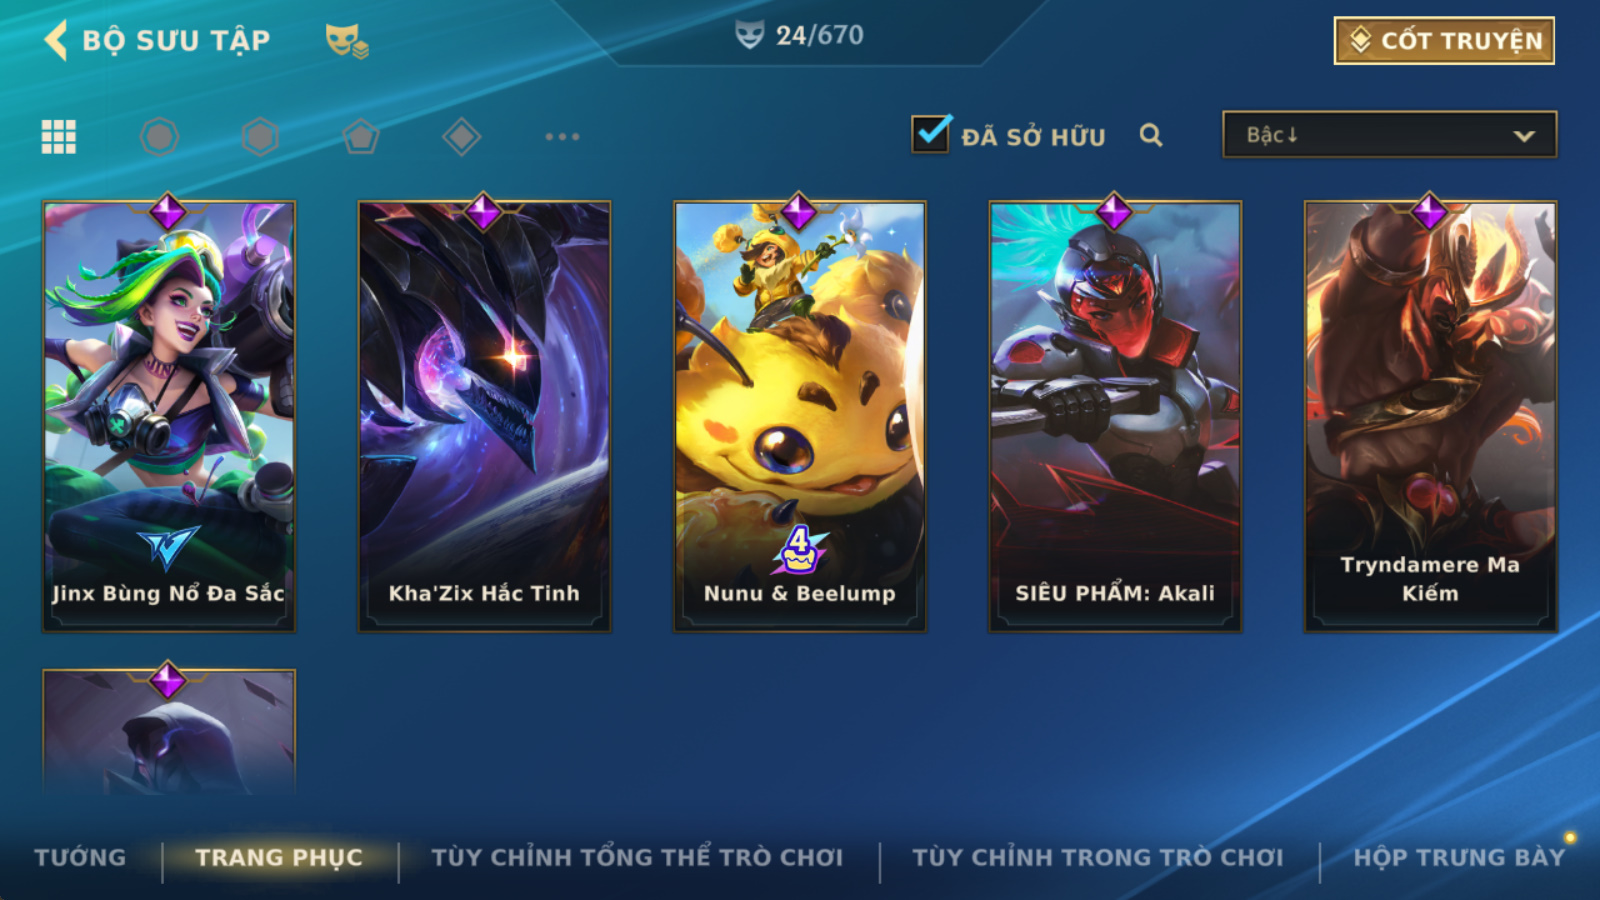Viewport: 1600px width, 900px height.
Task: Click the chevron arrow of the sort dropdown
Action: pyautogui.click(x=1524, y=136)
